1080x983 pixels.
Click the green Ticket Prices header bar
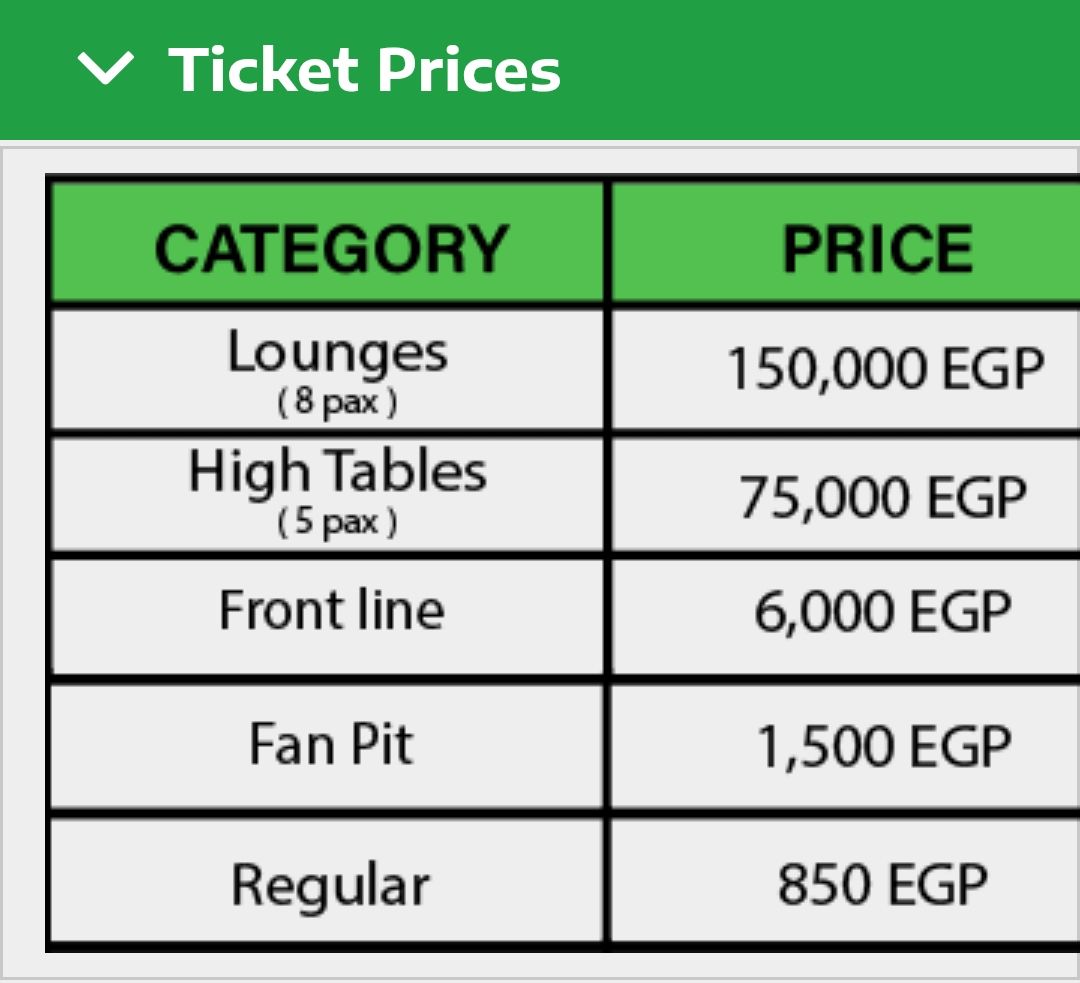pos(540,70)
